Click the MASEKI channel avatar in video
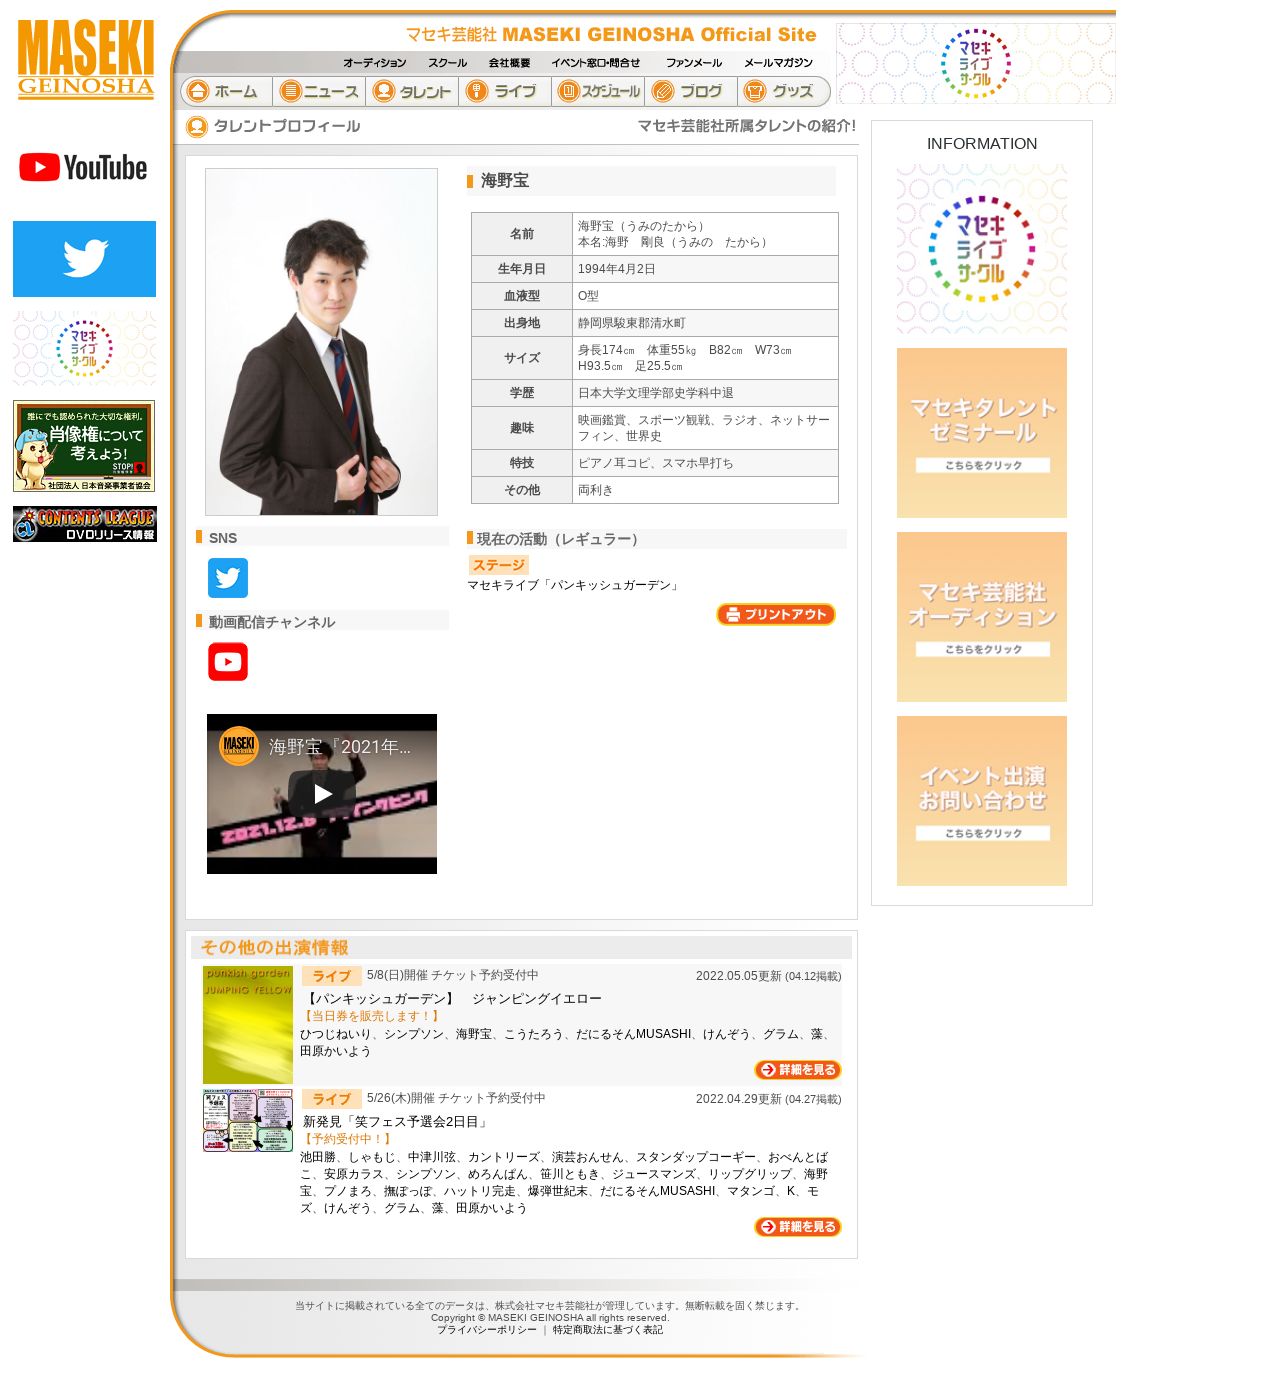This screenshot has width=1284, height=1378. [x=239, y=746]
